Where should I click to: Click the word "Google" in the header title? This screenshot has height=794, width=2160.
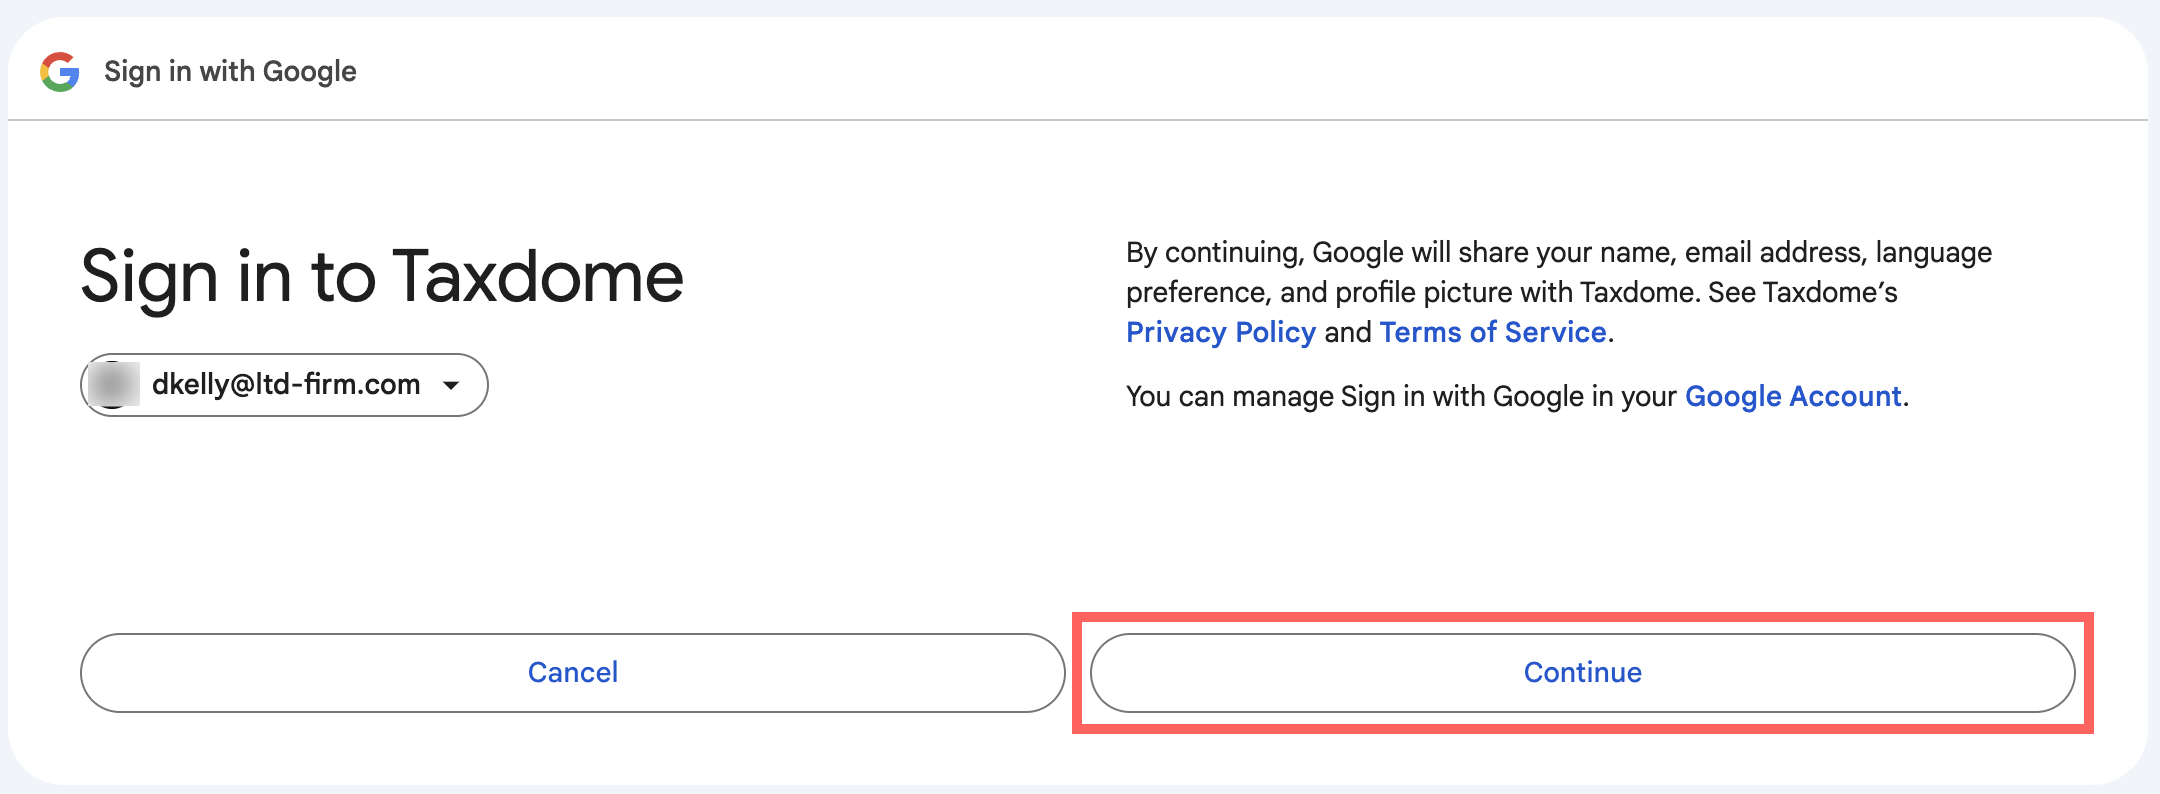[x=309, y=72]
